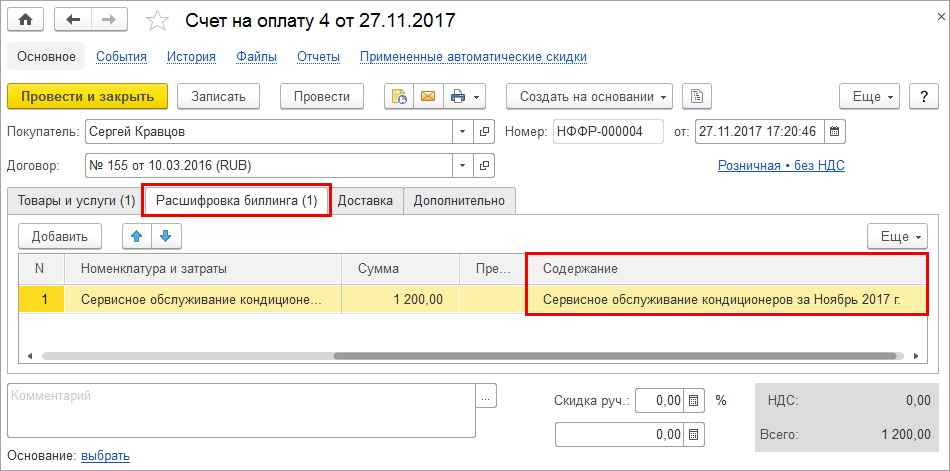Screen dimensions: 950x471
Task: Switch to the Основное section
Action: (47, 57)
